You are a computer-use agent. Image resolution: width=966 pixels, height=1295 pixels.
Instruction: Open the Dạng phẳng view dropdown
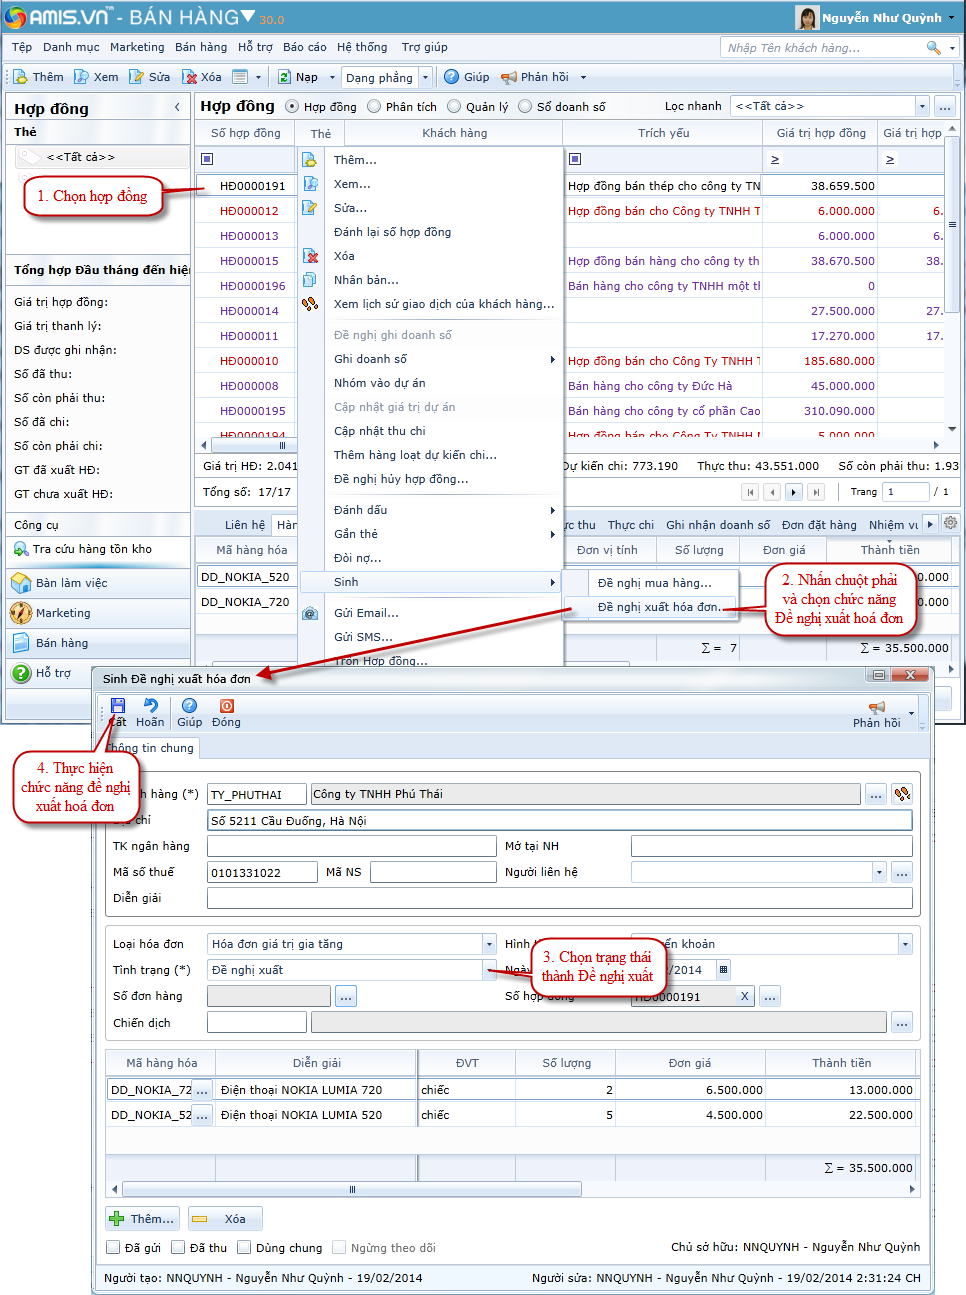(x=425, y=77)
